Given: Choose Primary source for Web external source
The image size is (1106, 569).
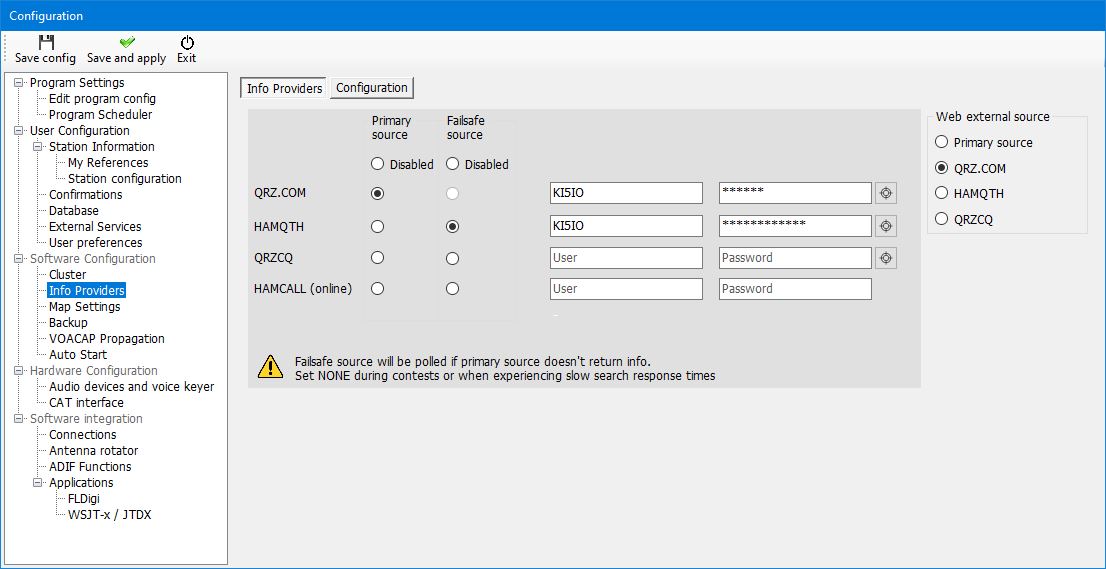Looking at the screenshot, I should [941, 142].
